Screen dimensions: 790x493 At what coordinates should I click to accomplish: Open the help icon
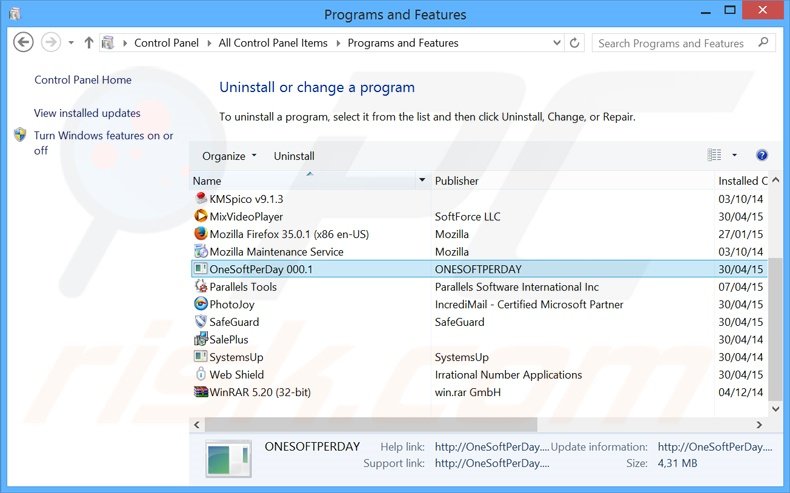762,155
